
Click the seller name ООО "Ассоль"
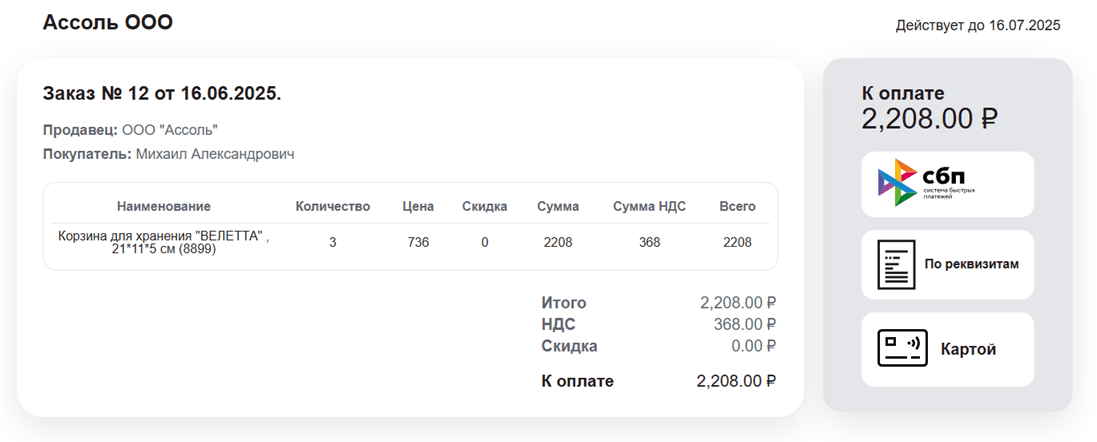click(170, 130)
